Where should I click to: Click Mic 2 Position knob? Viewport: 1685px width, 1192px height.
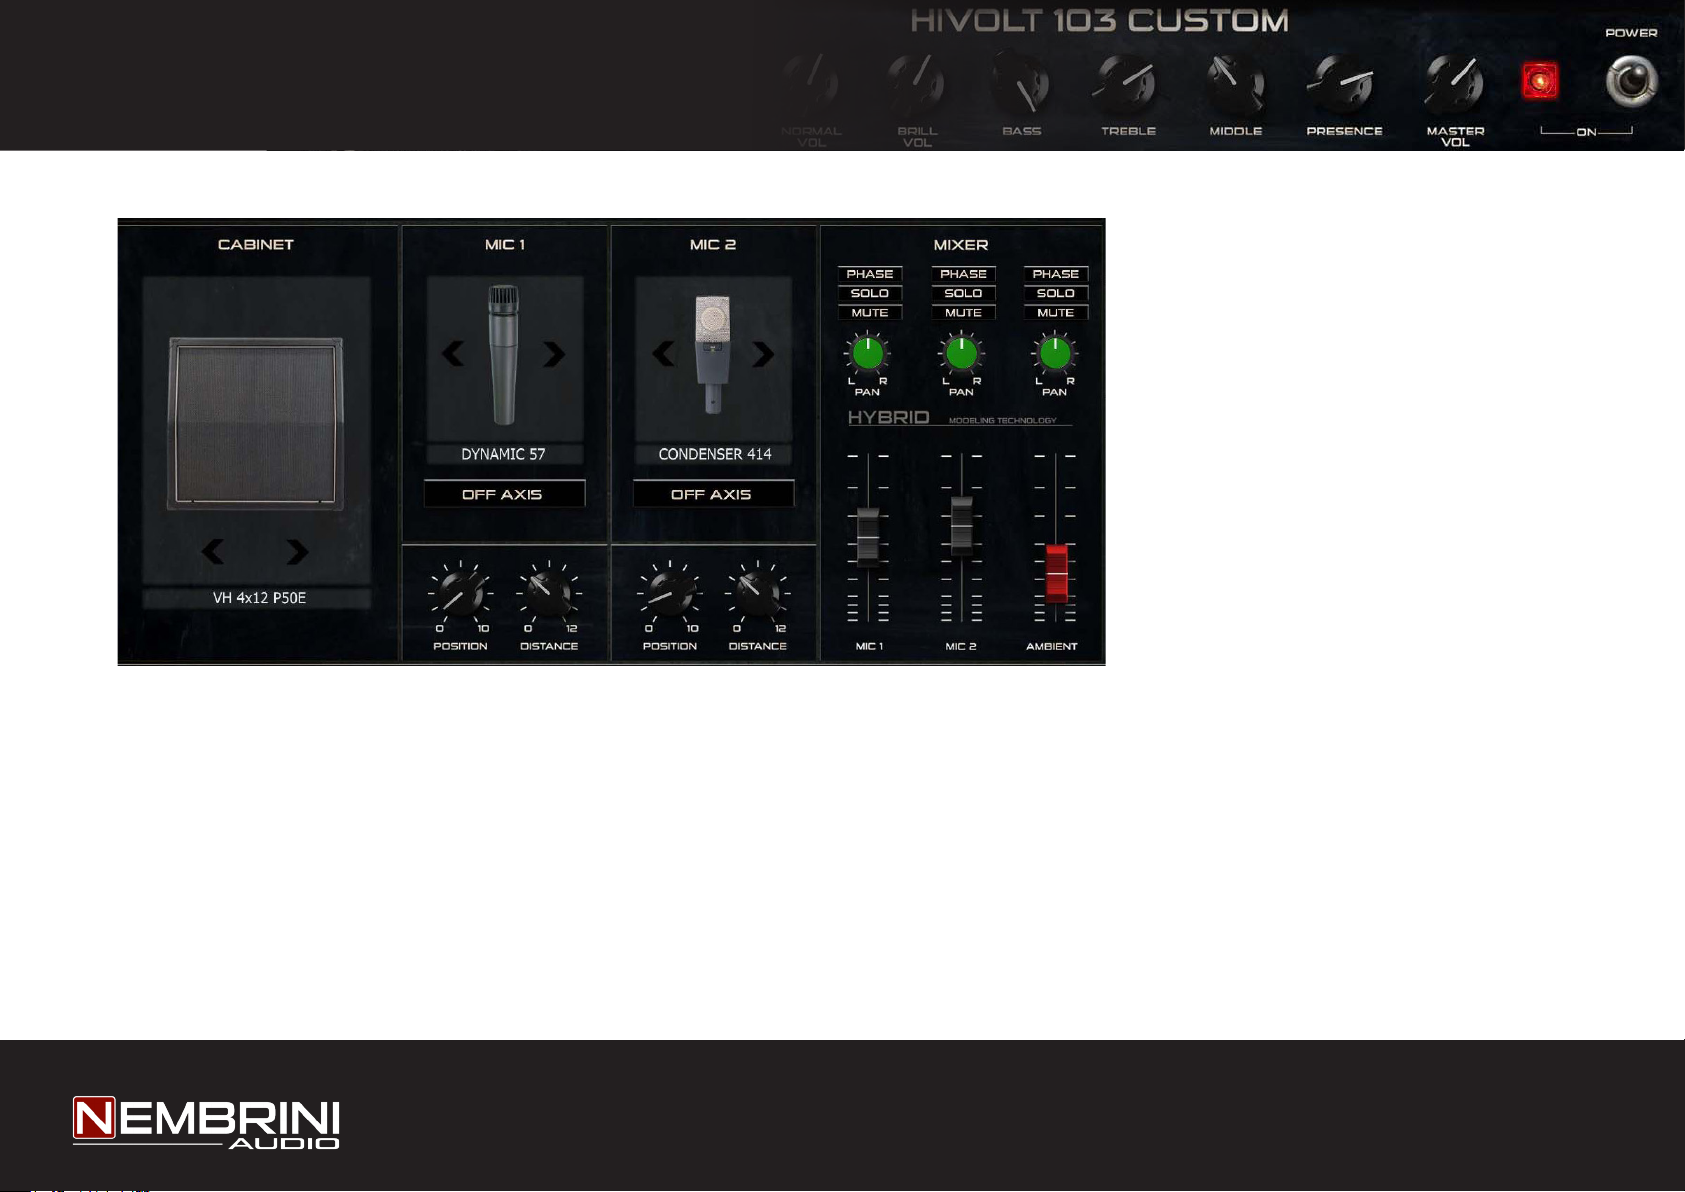click(669, 594)
